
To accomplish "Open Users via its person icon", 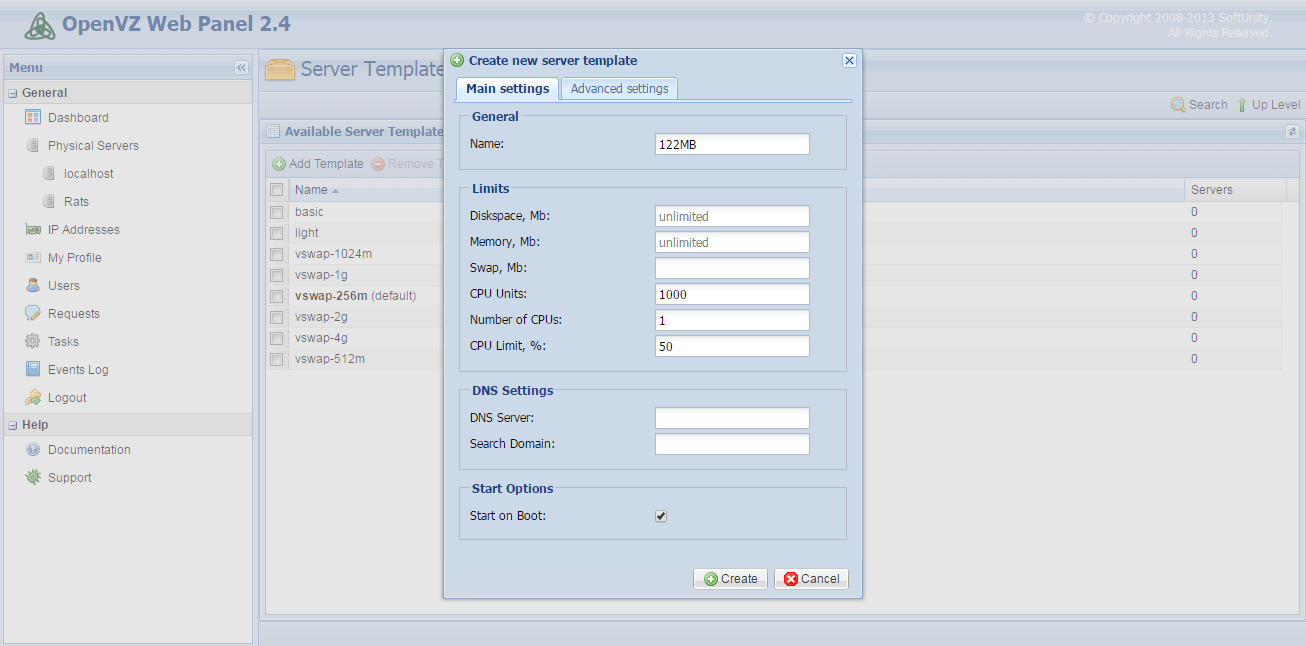I will [x=33, y=286].
